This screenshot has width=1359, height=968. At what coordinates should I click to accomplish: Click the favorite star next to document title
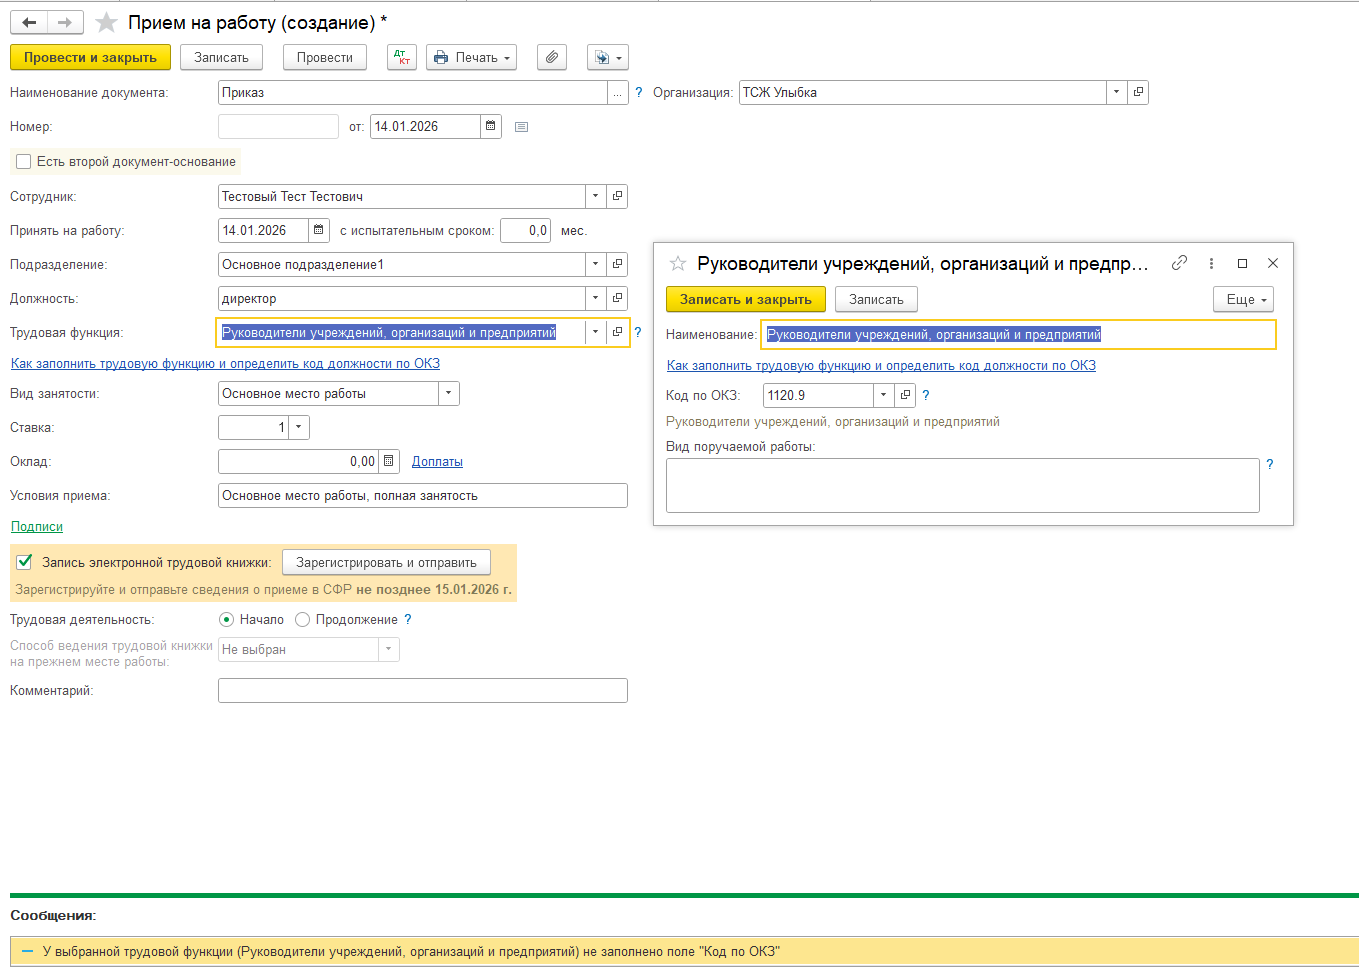point(106,22)
